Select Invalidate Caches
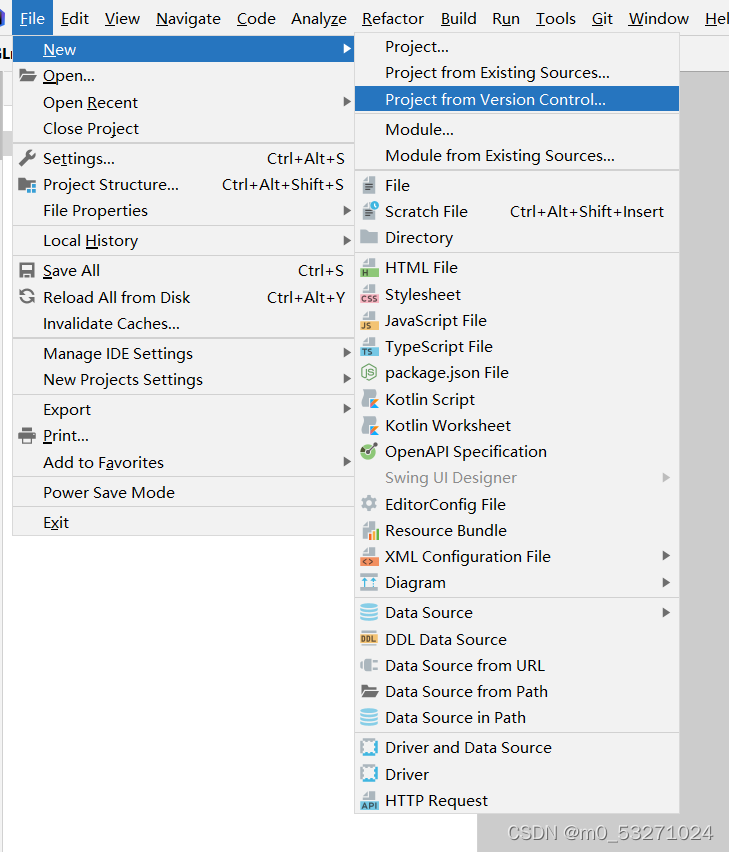Image resolution: width=729 pixels, height=852 pixels. click(x=183, y=323)
